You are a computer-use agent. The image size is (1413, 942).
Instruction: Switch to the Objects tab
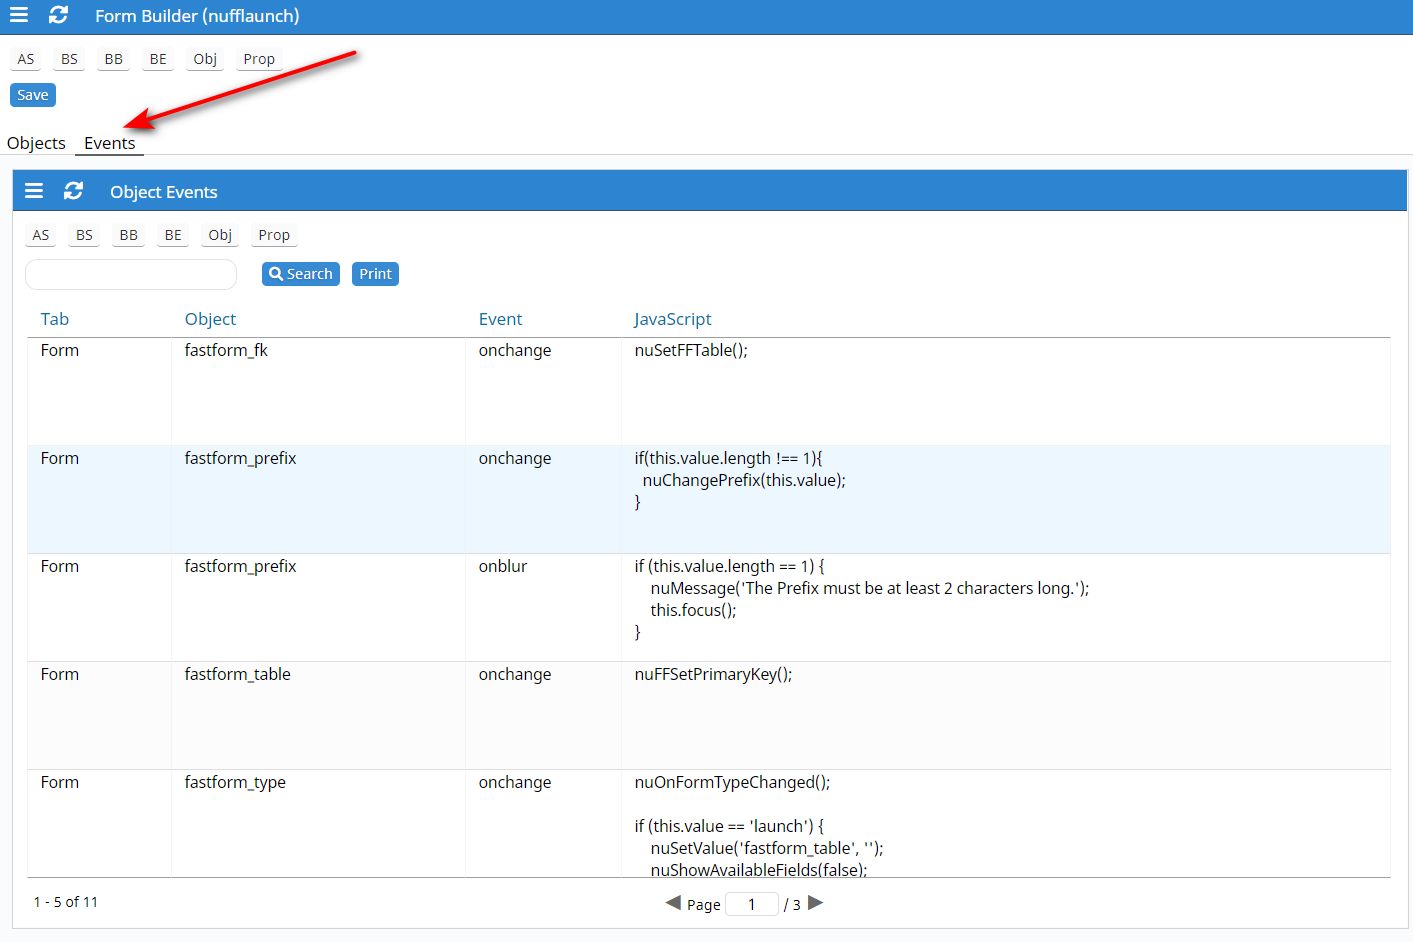[36, 143]
